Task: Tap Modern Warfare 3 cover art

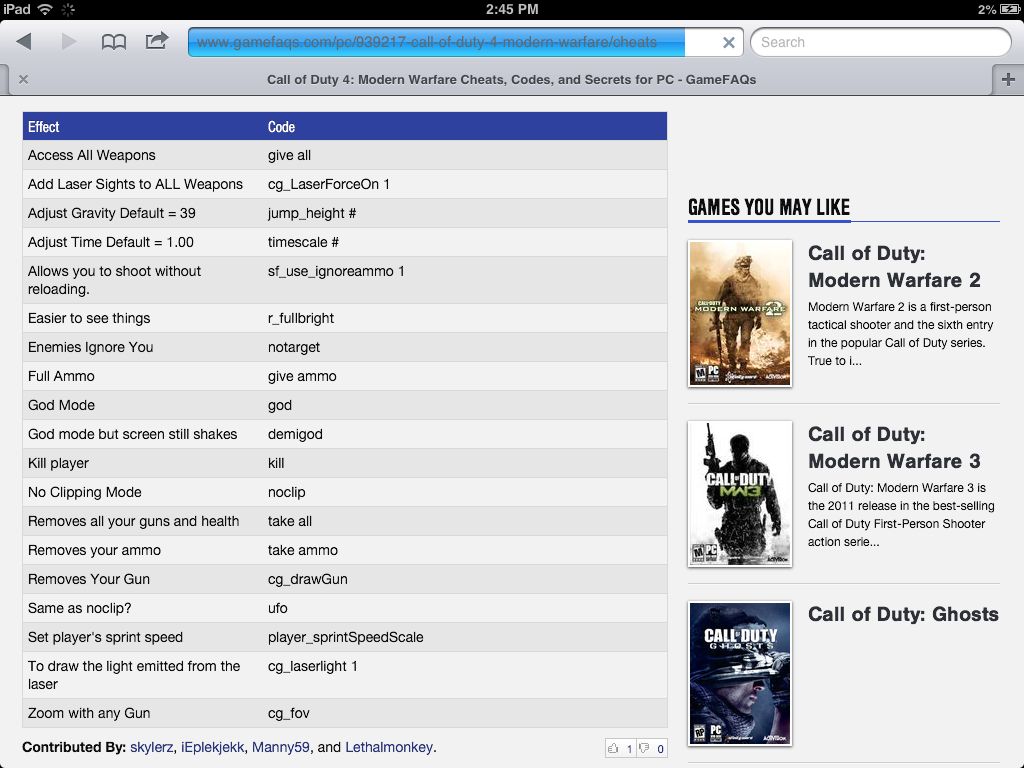Action: pos(740,493)
